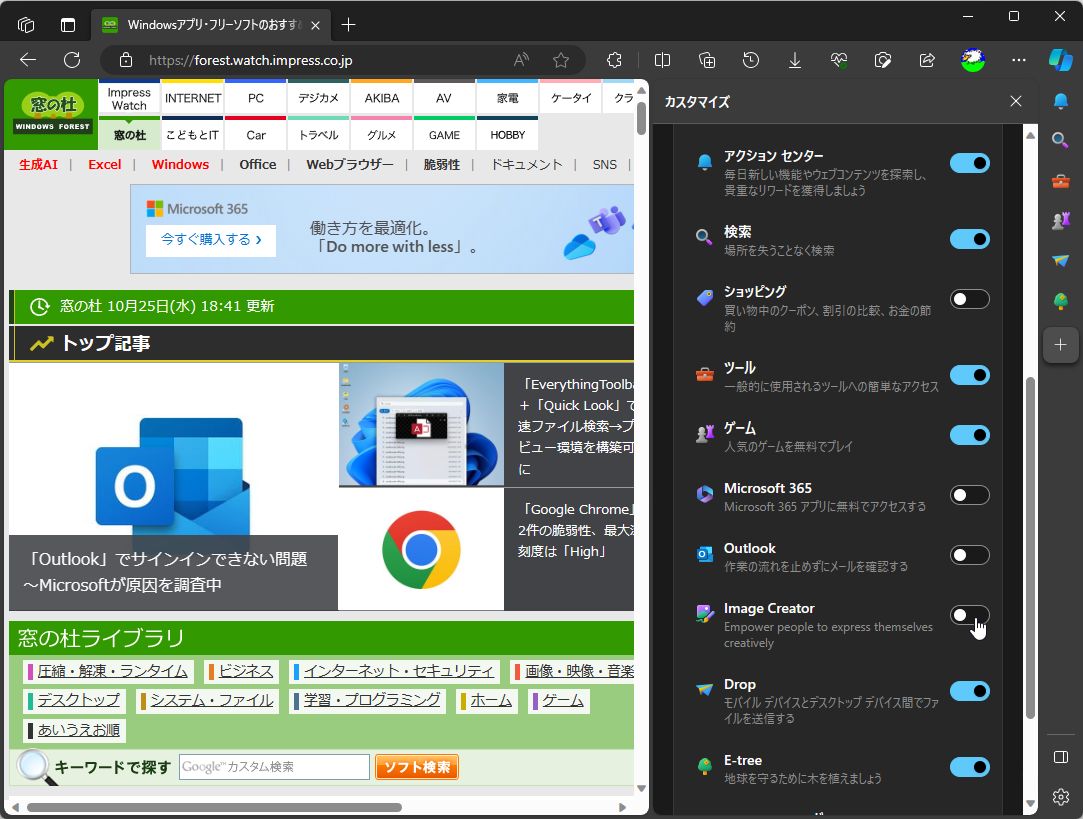Select the Excel menu item

pos(104,164)
